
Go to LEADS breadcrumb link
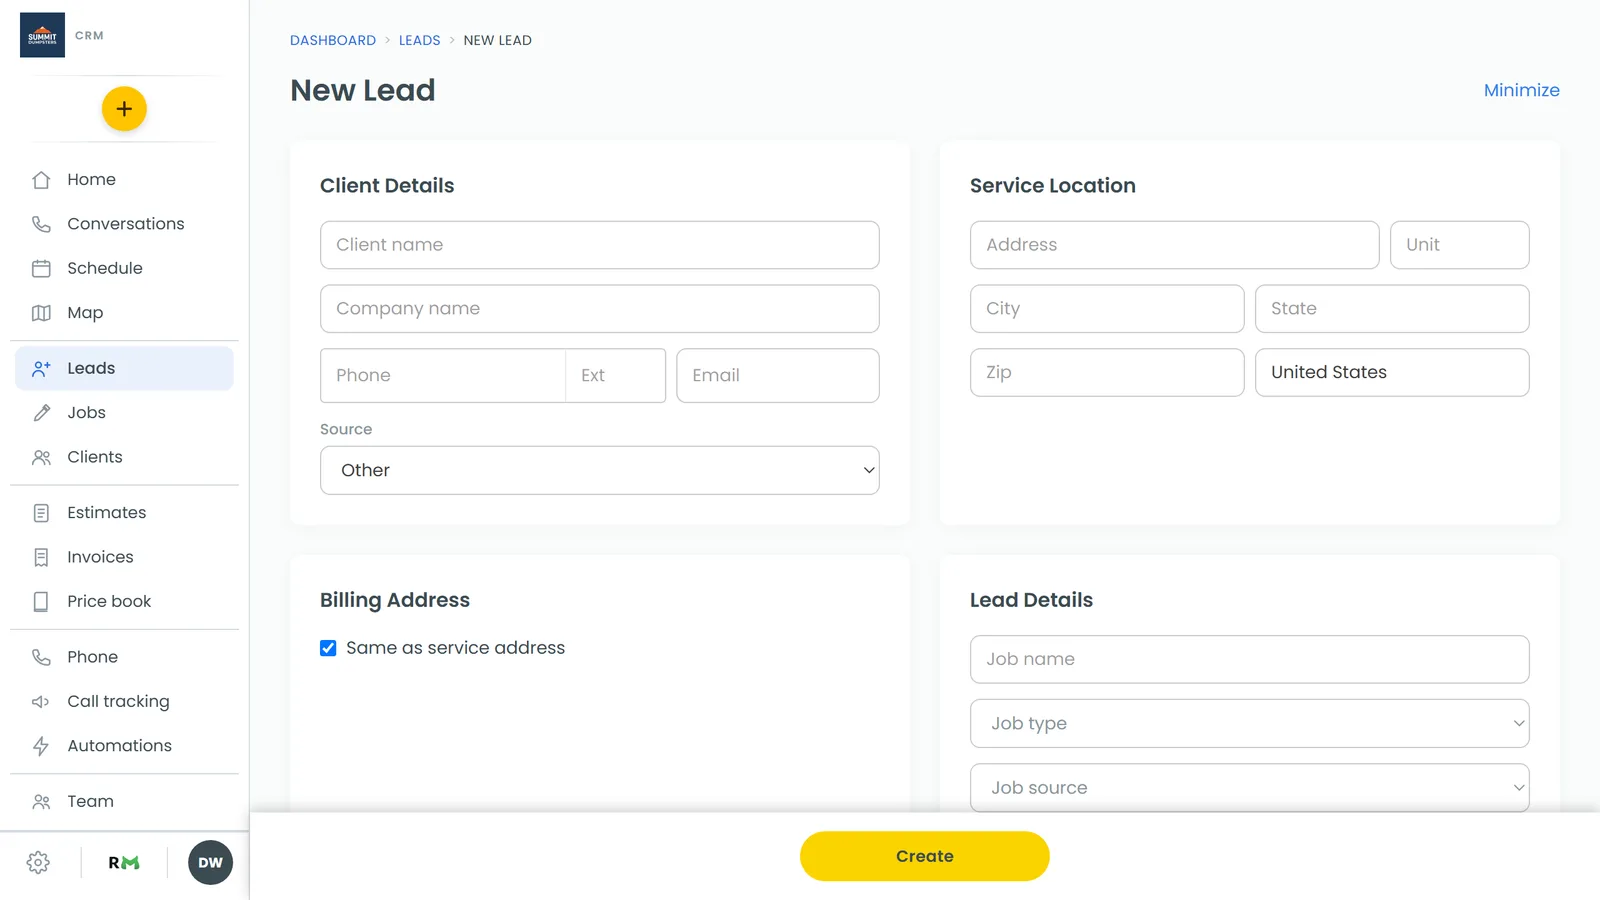tap(419, 40)
